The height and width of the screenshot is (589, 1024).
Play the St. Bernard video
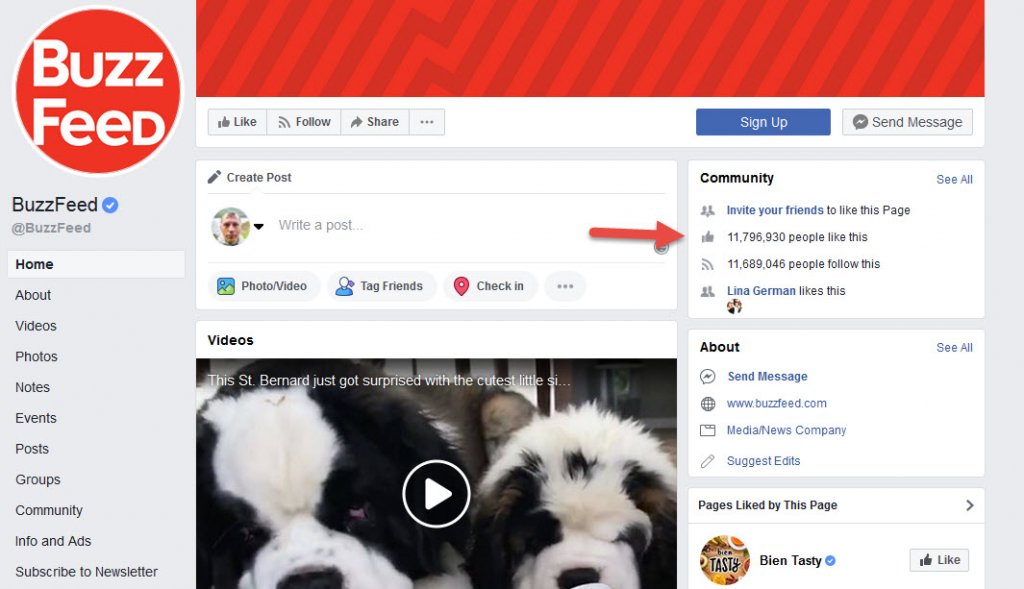[x=436, y=494]
